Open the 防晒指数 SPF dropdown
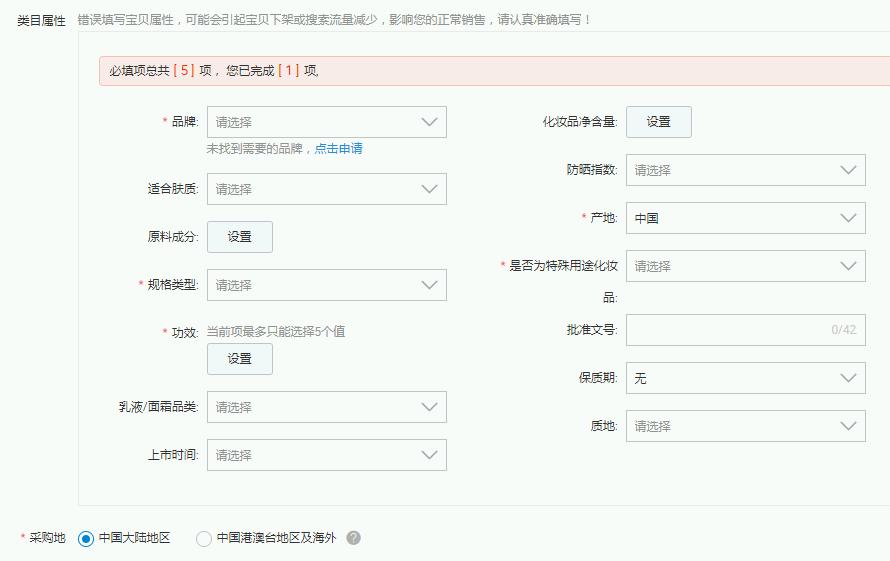890x561 pixels. click(745, 170)
